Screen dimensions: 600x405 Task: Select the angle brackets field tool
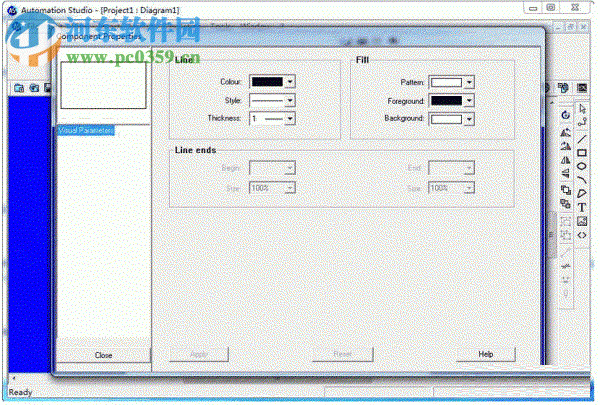pos(582,235)
